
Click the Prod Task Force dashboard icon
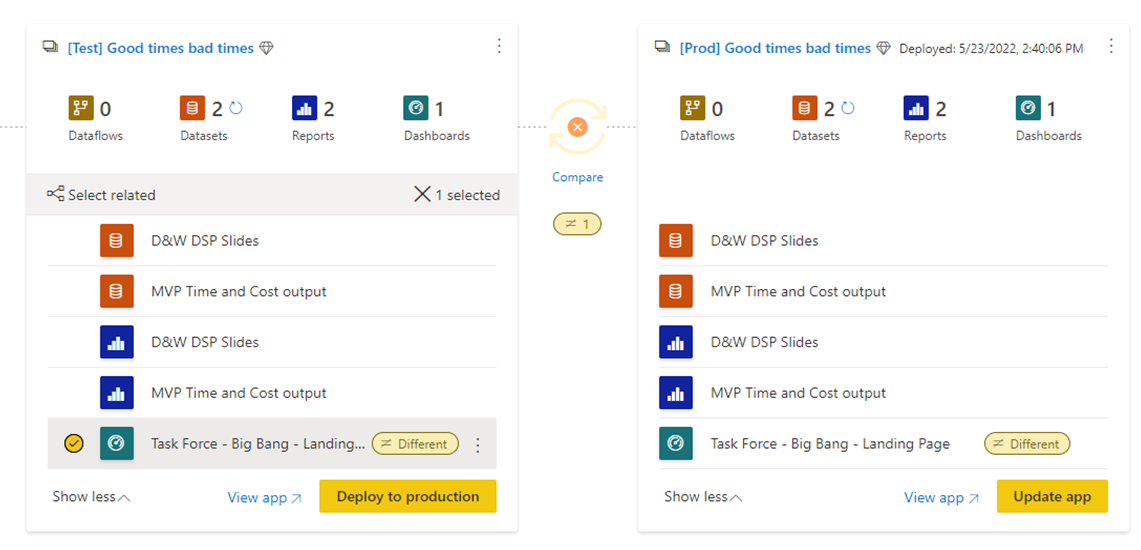pos(676,443)
